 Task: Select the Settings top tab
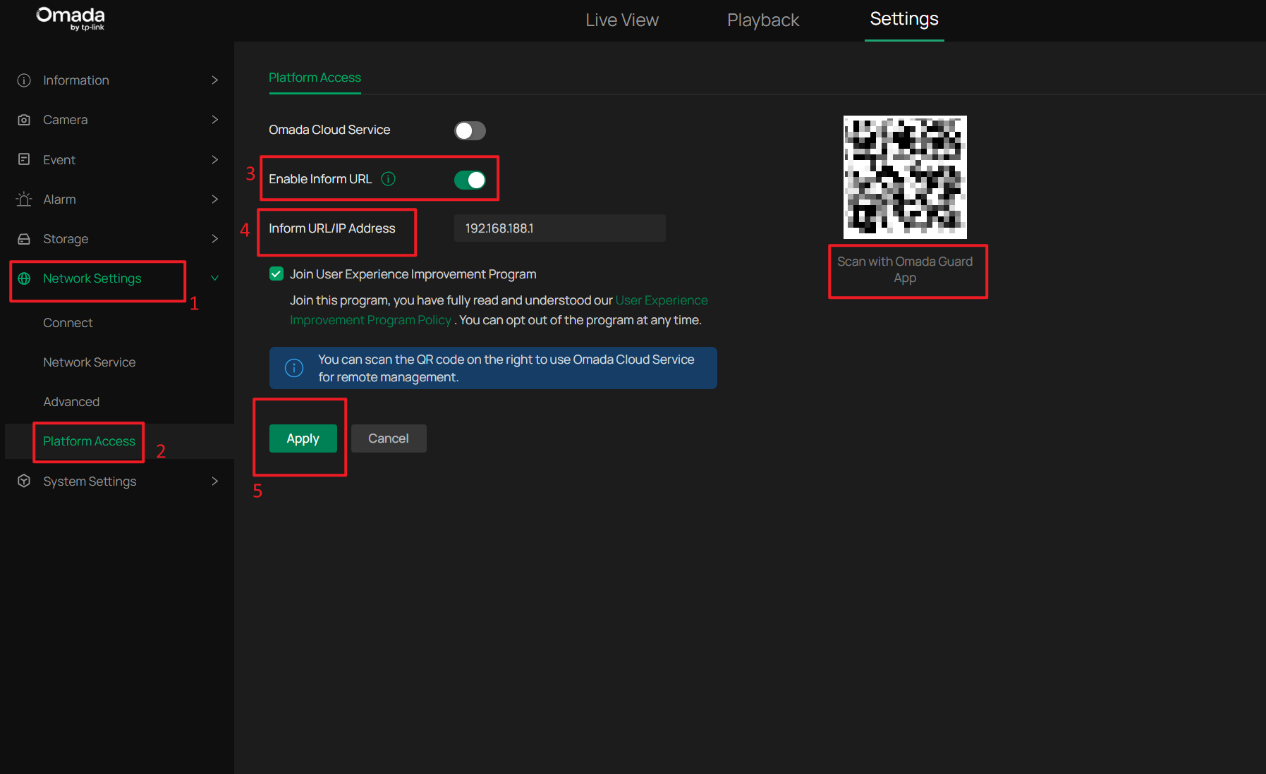pos(904,20)
